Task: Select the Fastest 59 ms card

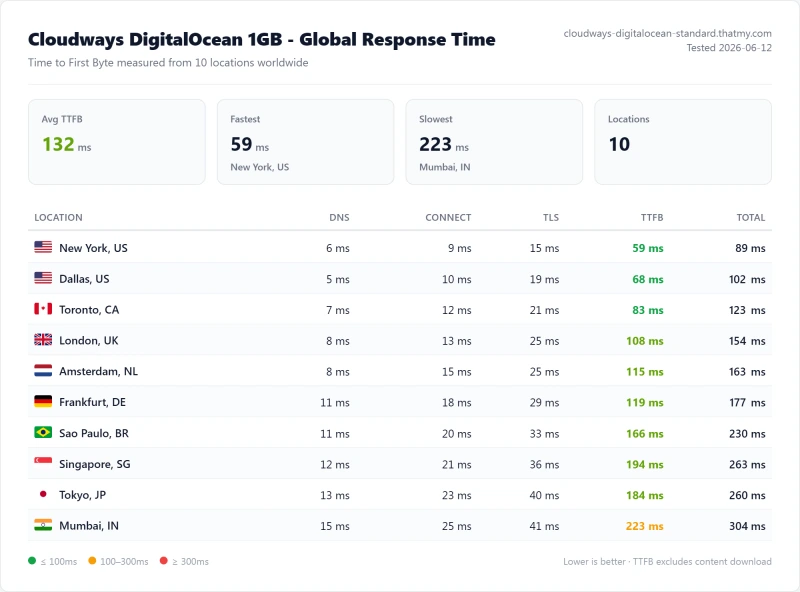Action: pyautogui.click(x=306, y=142)
